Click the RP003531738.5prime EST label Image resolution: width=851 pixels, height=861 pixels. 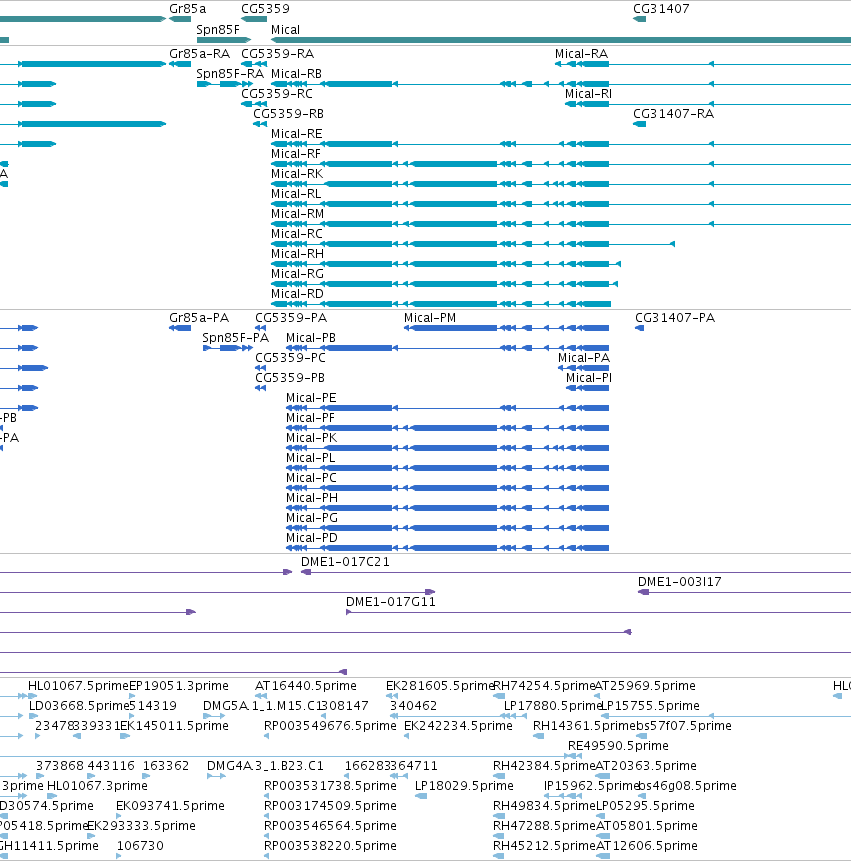pos(330,786)
